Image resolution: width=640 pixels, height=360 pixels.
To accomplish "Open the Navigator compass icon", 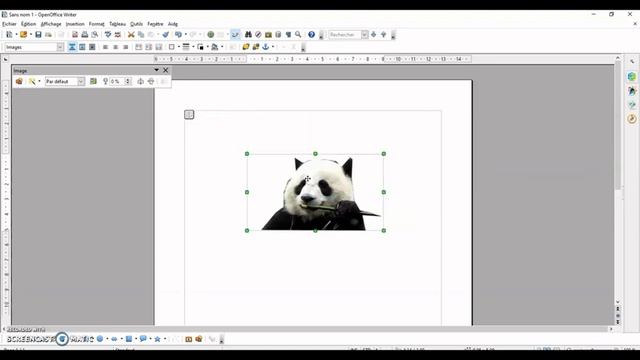I will click(x=258, y=35).
